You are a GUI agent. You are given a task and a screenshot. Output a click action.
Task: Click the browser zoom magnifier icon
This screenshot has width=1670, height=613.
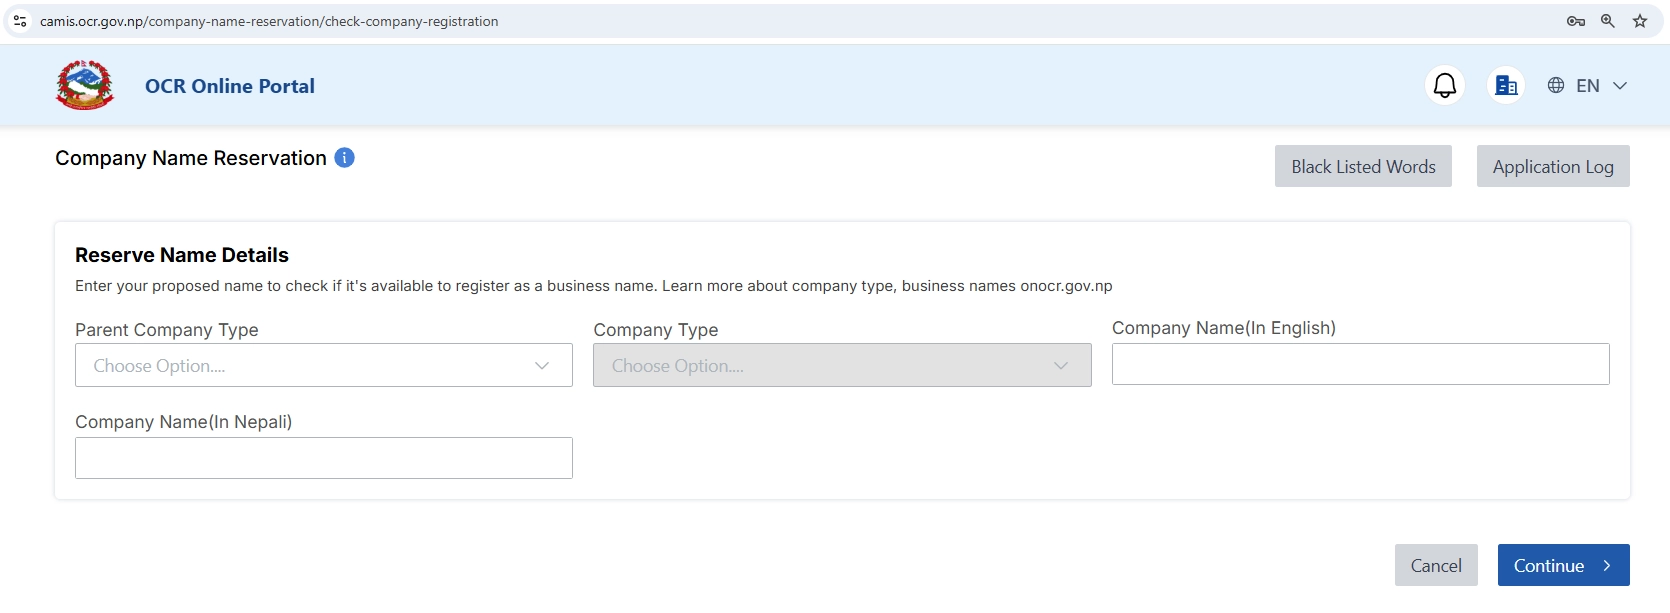(1607, 21)
